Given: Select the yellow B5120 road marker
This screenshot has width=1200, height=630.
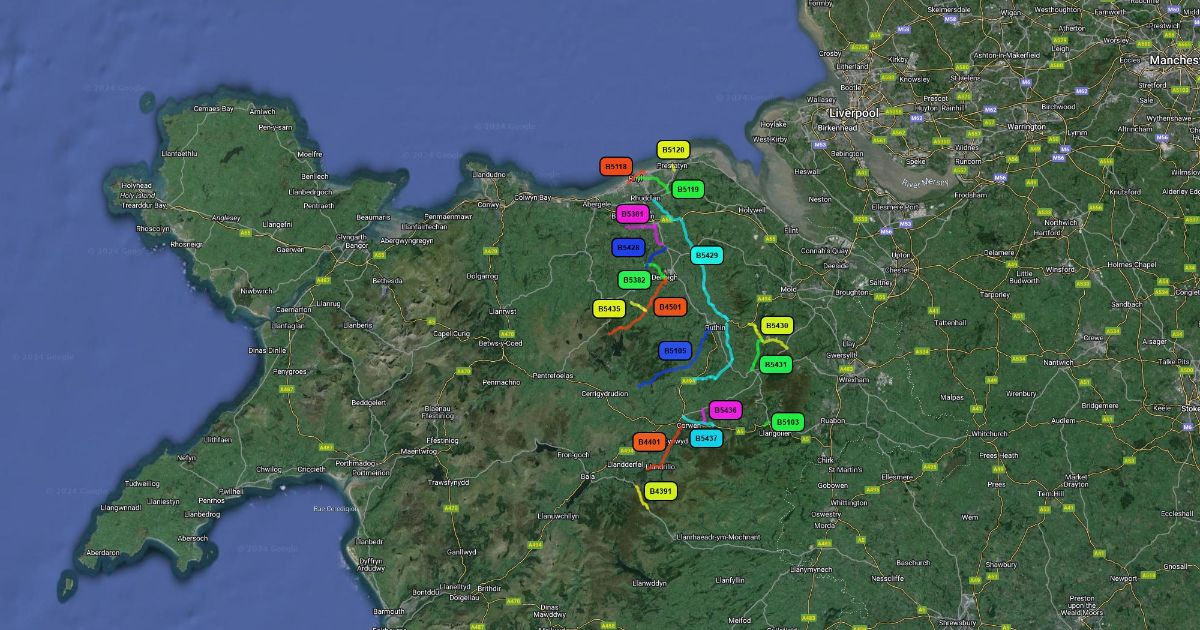Looking at the screenshot, I should pyautogui.click(x=673, y=150).
